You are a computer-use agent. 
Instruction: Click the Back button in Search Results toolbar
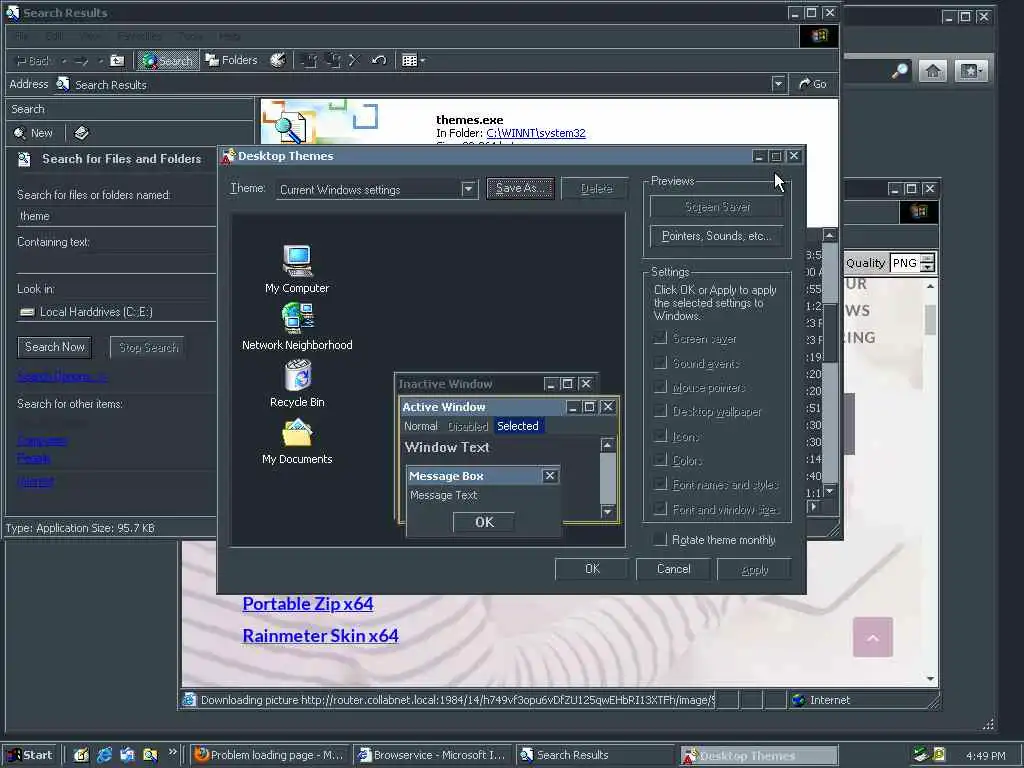pyautogui.click(x=33, y=61)
